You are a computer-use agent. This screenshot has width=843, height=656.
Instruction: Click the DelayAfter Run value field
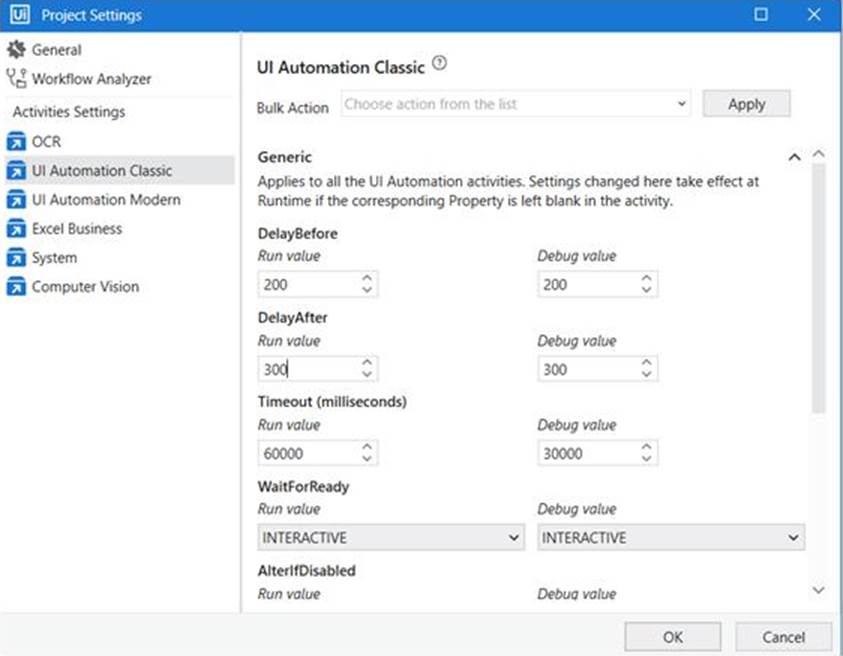pyautogui.click(x=305, y=369)
